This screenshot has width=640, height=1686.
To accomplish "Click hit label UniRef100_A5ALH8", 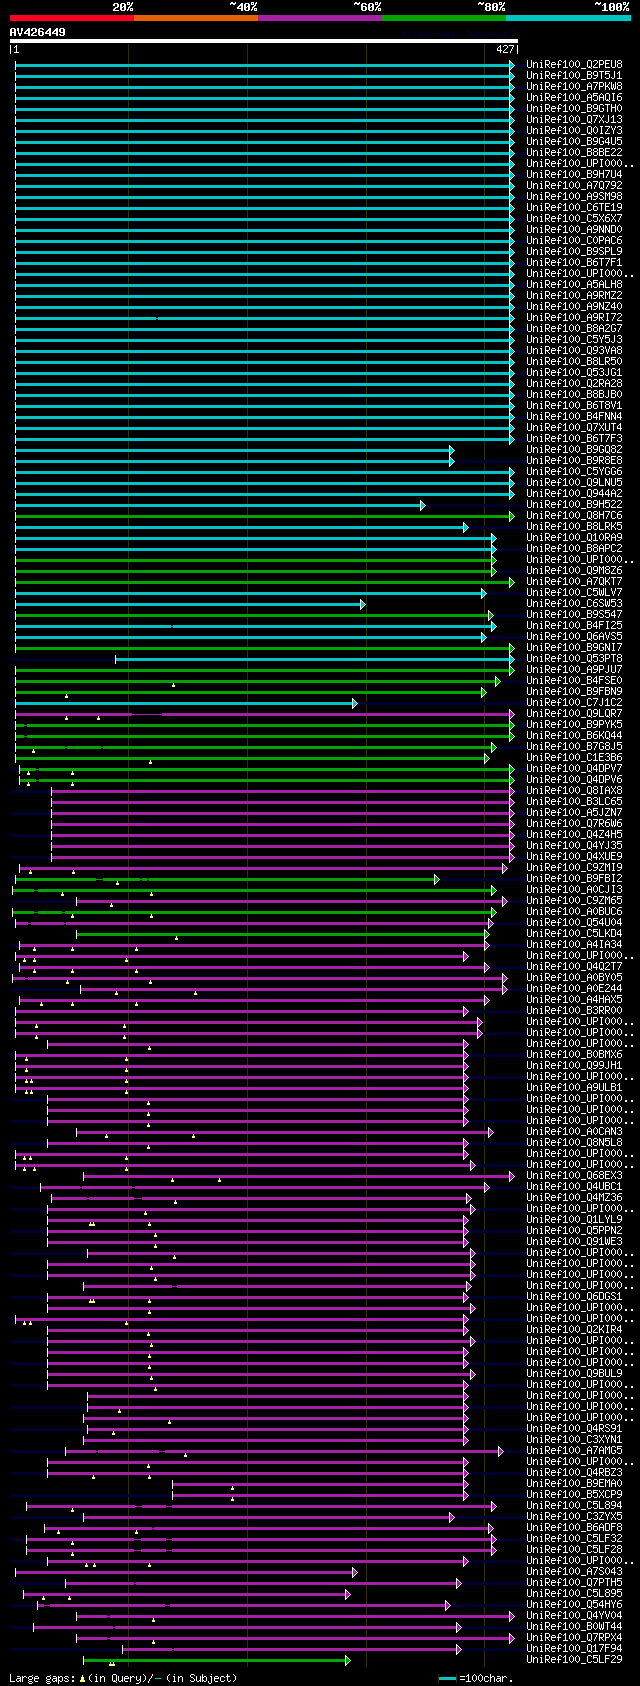I will (x=574, y=284).
